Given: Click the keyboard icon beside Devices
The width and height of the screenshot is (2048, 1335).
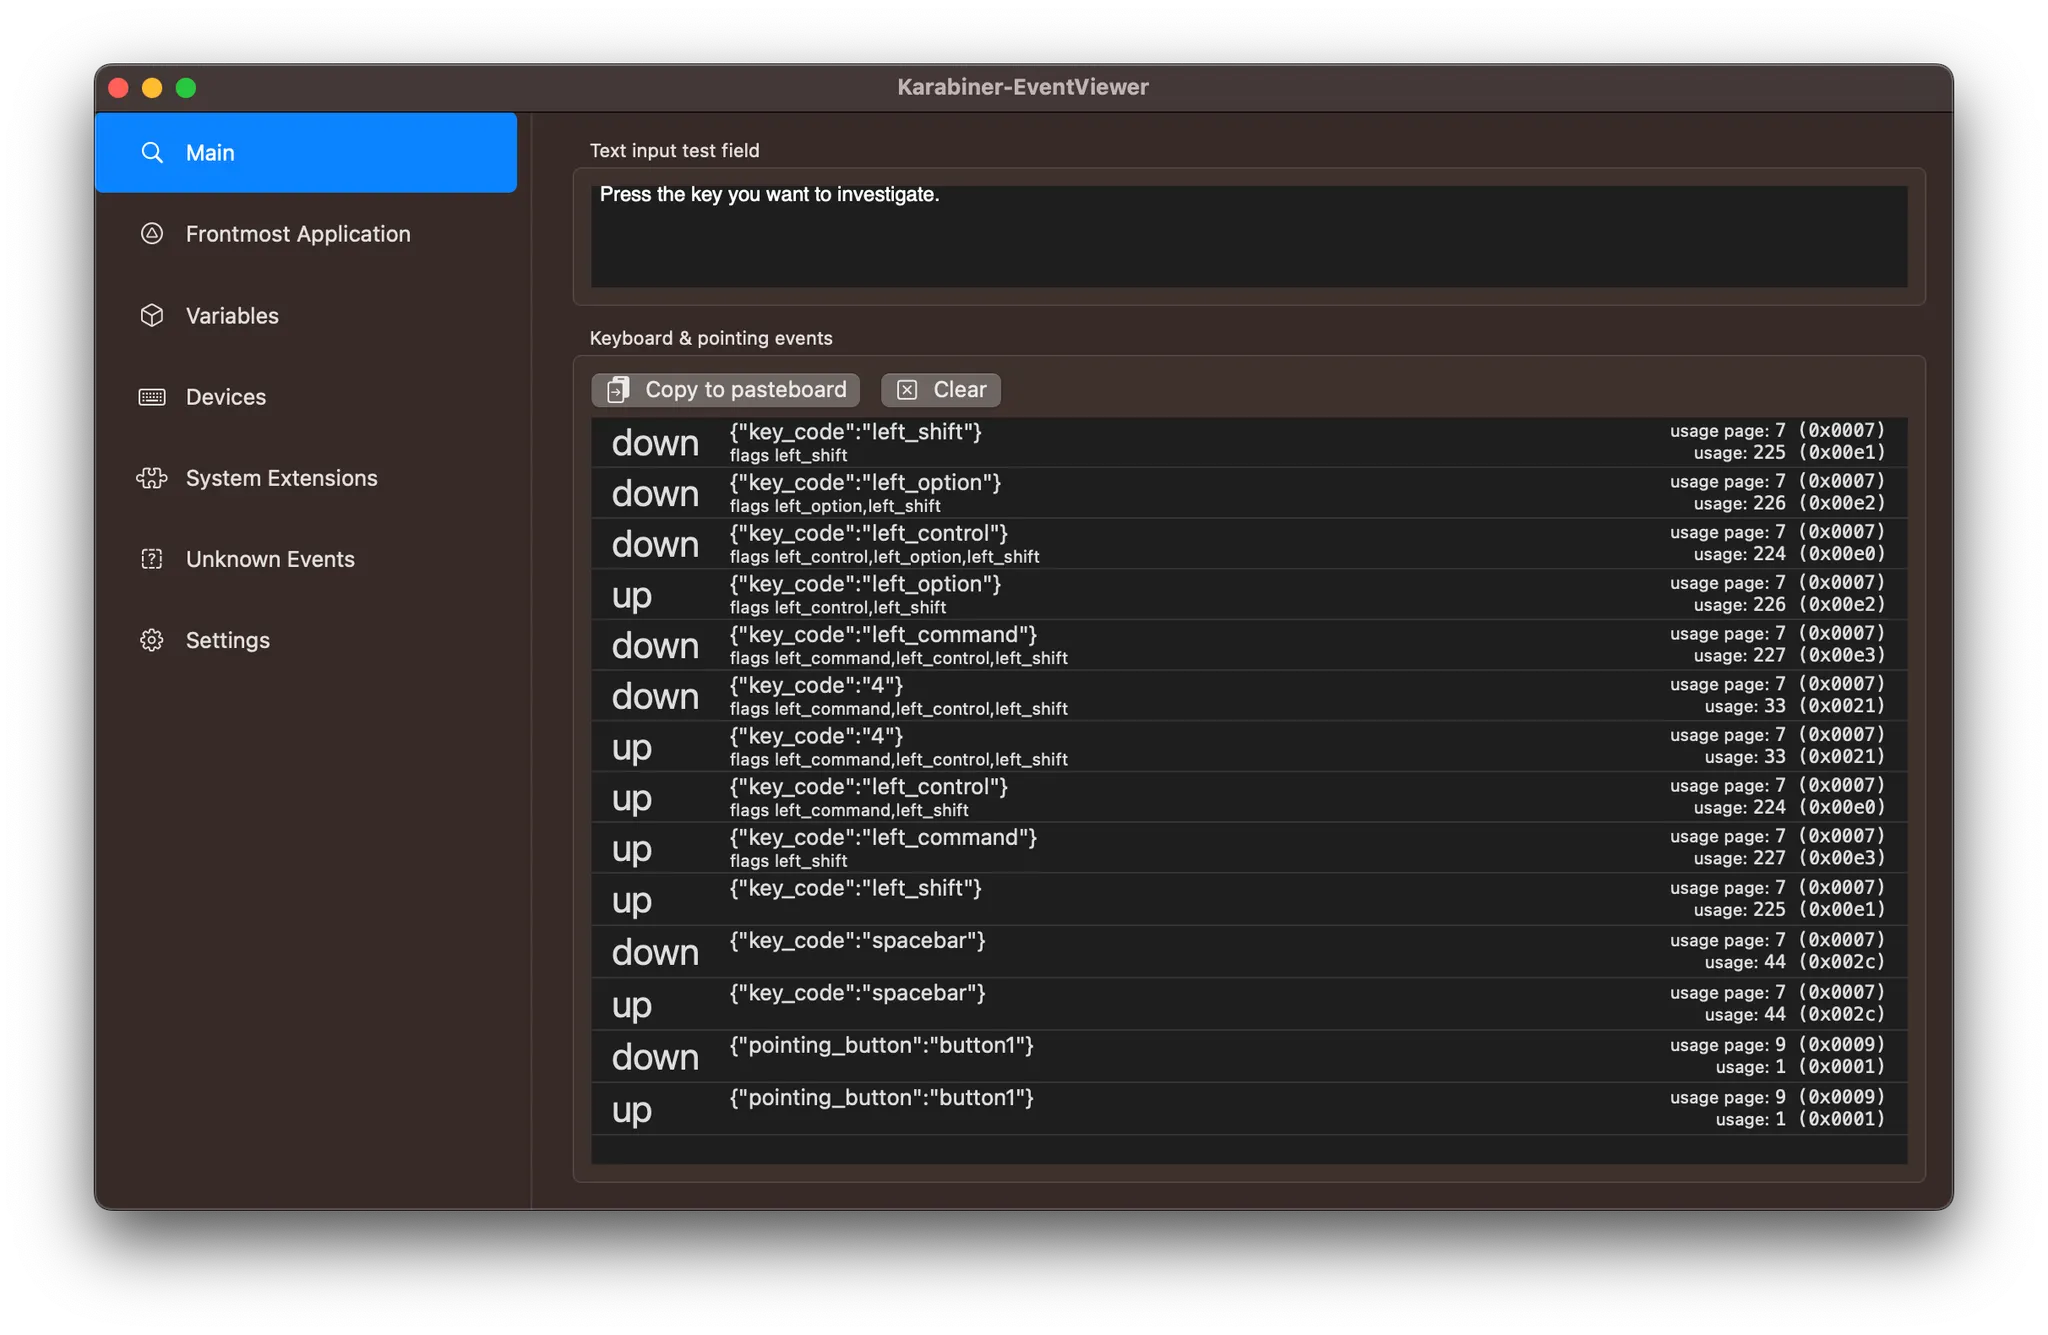Looking at the screenshot, I should tap(152, 397).
